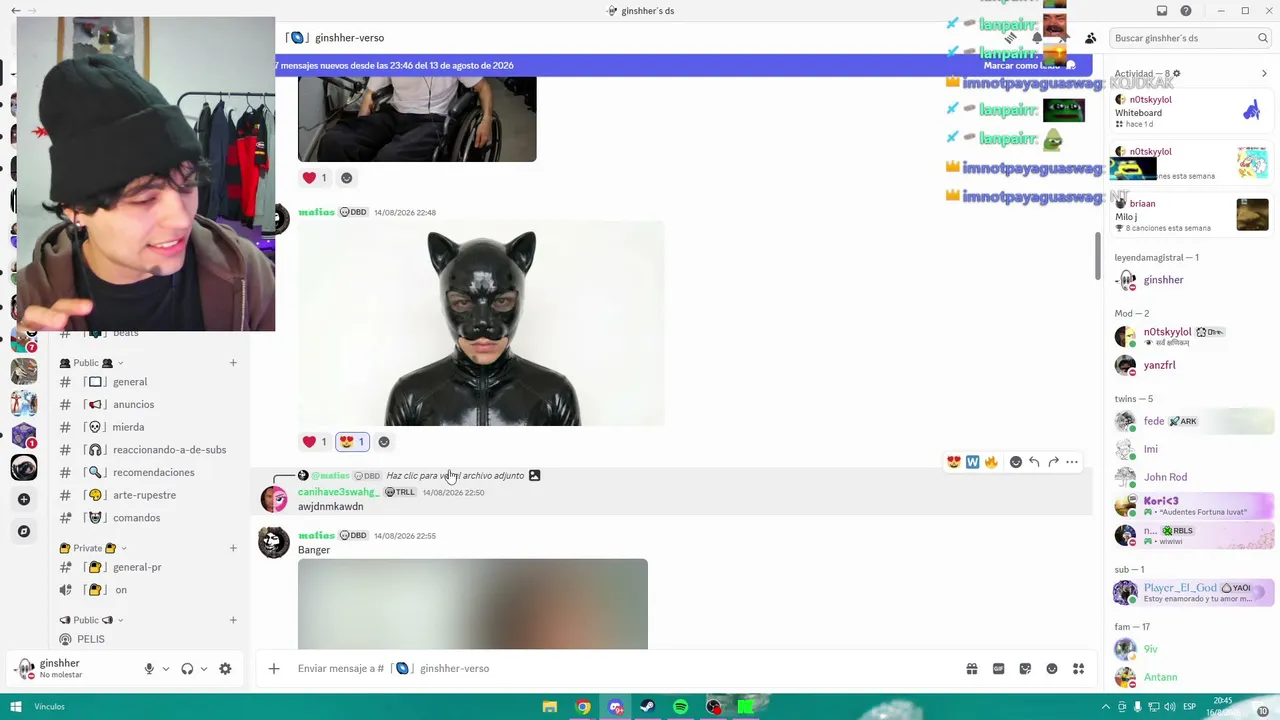Open the sticker picker

click(x=1025, y=669)
